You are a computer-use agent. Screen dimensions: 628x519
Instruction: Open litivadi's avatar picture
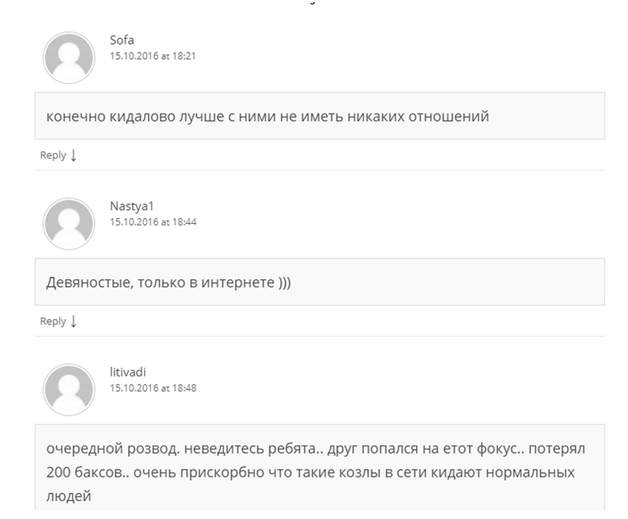[x=68, y=389]
